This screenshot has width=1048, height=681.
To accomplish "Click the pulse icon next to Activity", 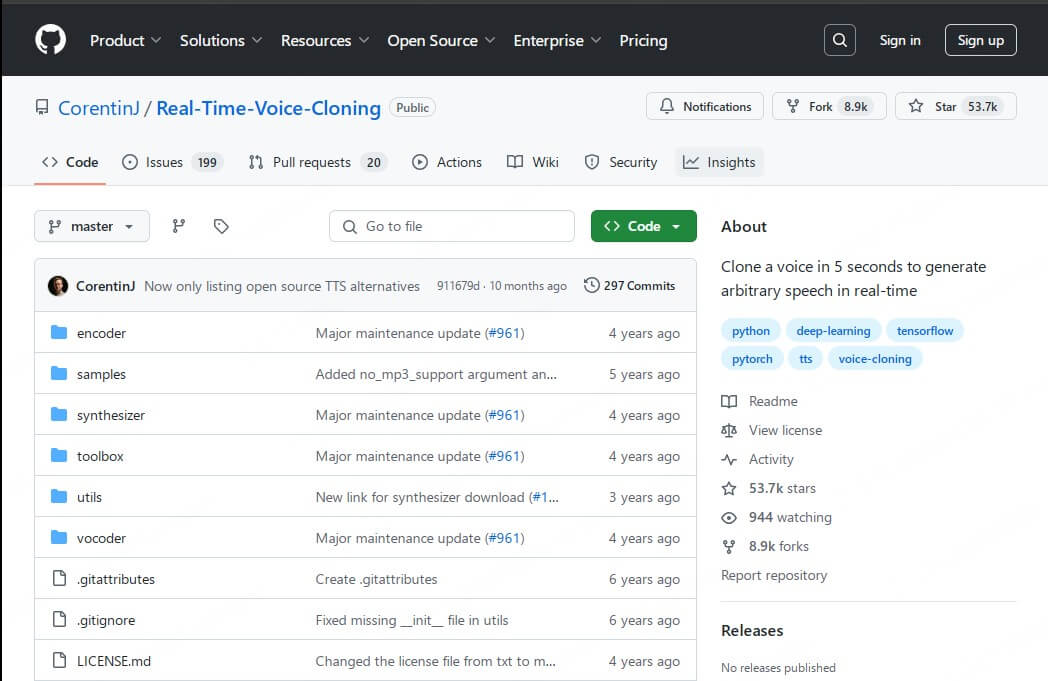I will [x=729, y=460].
